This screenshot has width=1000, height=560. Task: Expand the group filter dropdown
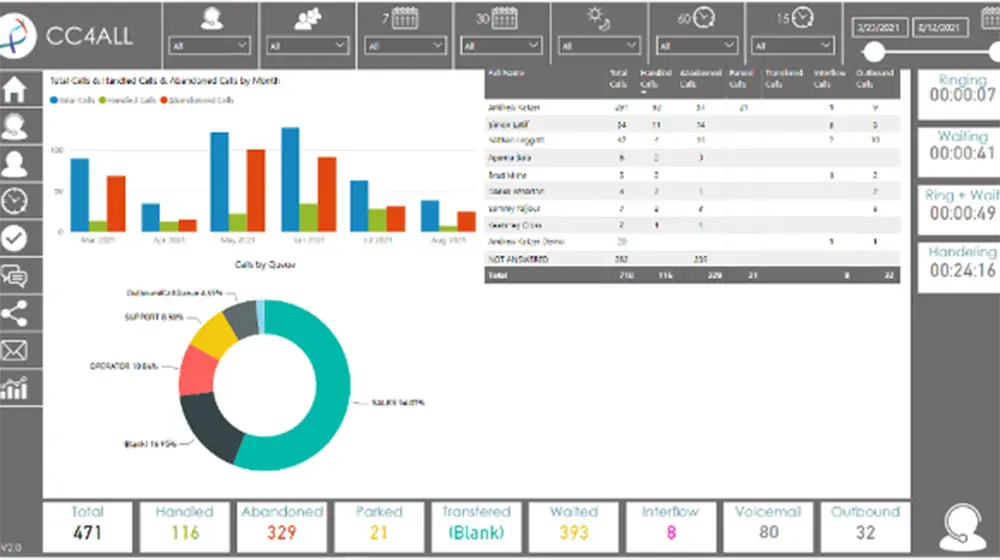307,46
